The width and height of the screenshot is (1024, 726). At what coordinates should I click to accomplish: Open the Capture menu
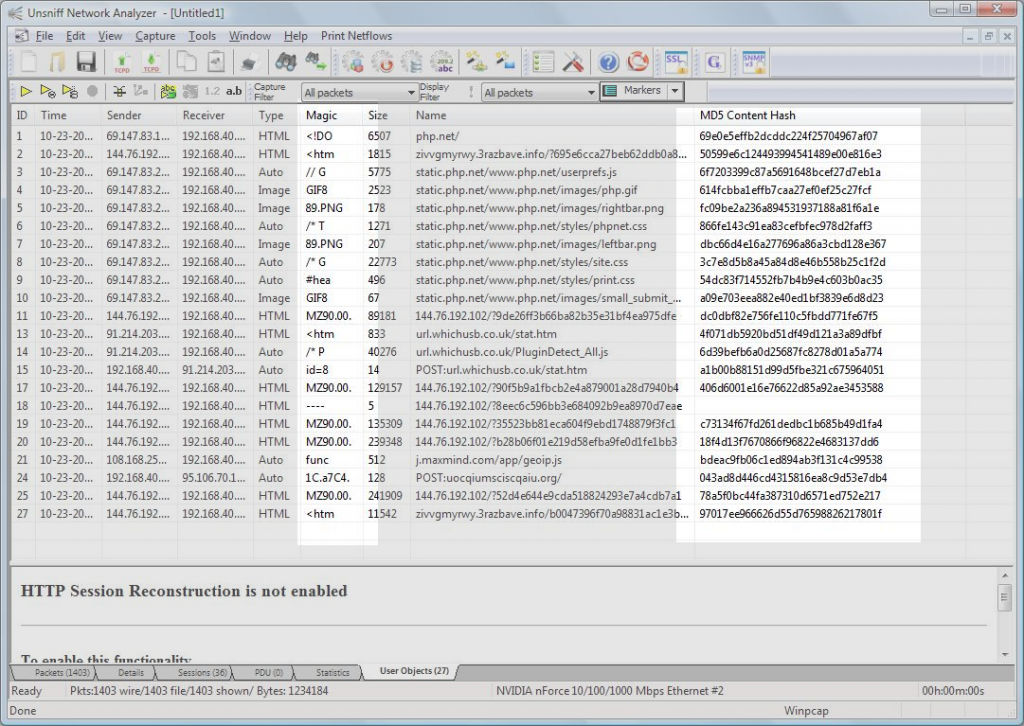(155, 36)
